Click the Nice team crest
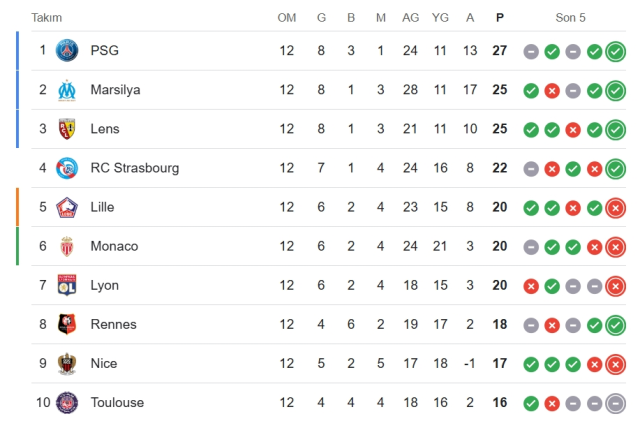The width and height of the screenshot is (640, 421). tap(67, 363)
